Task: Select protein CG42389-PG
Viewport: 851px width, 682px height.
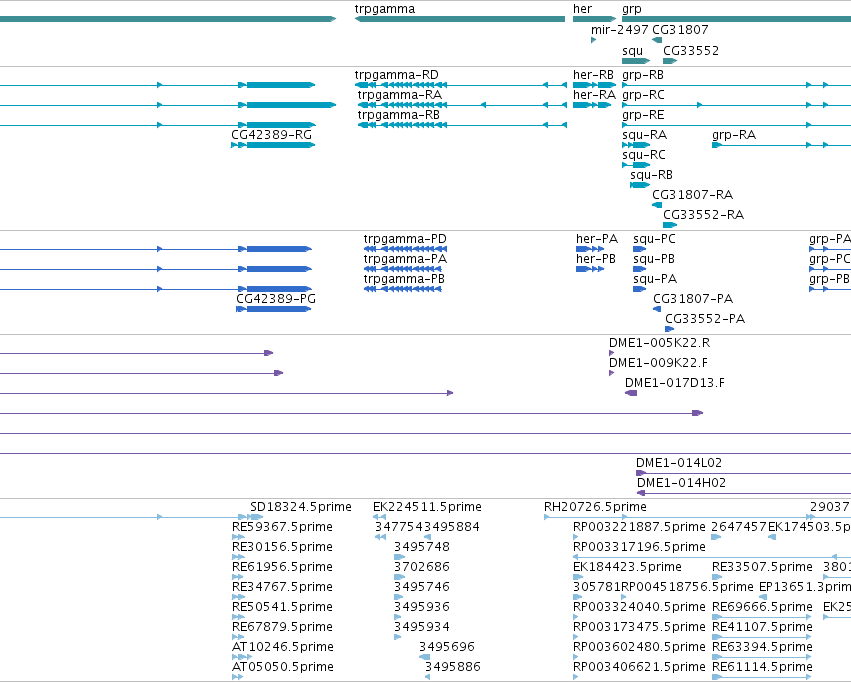Action: tap(276, 299)
